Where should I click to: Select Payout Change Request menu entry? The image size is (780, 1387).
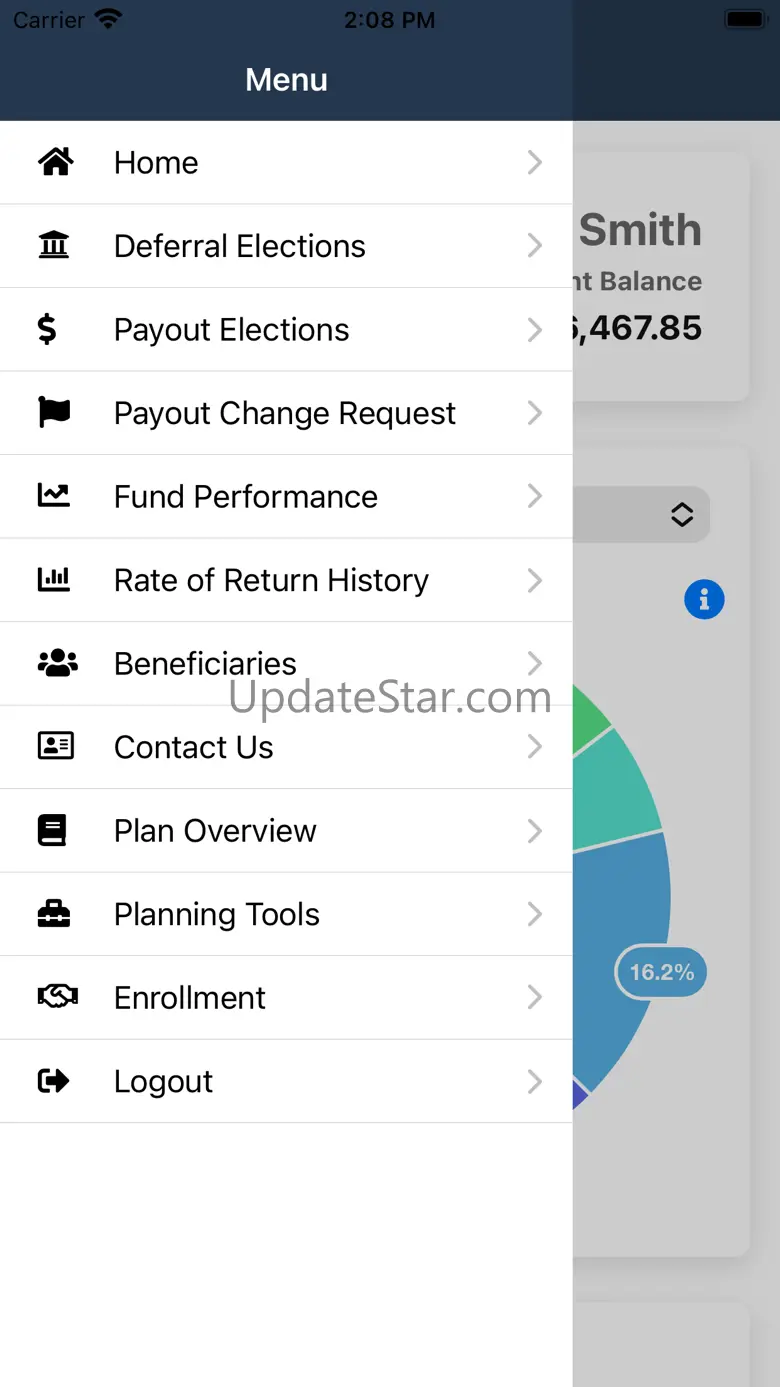(285, 413)
